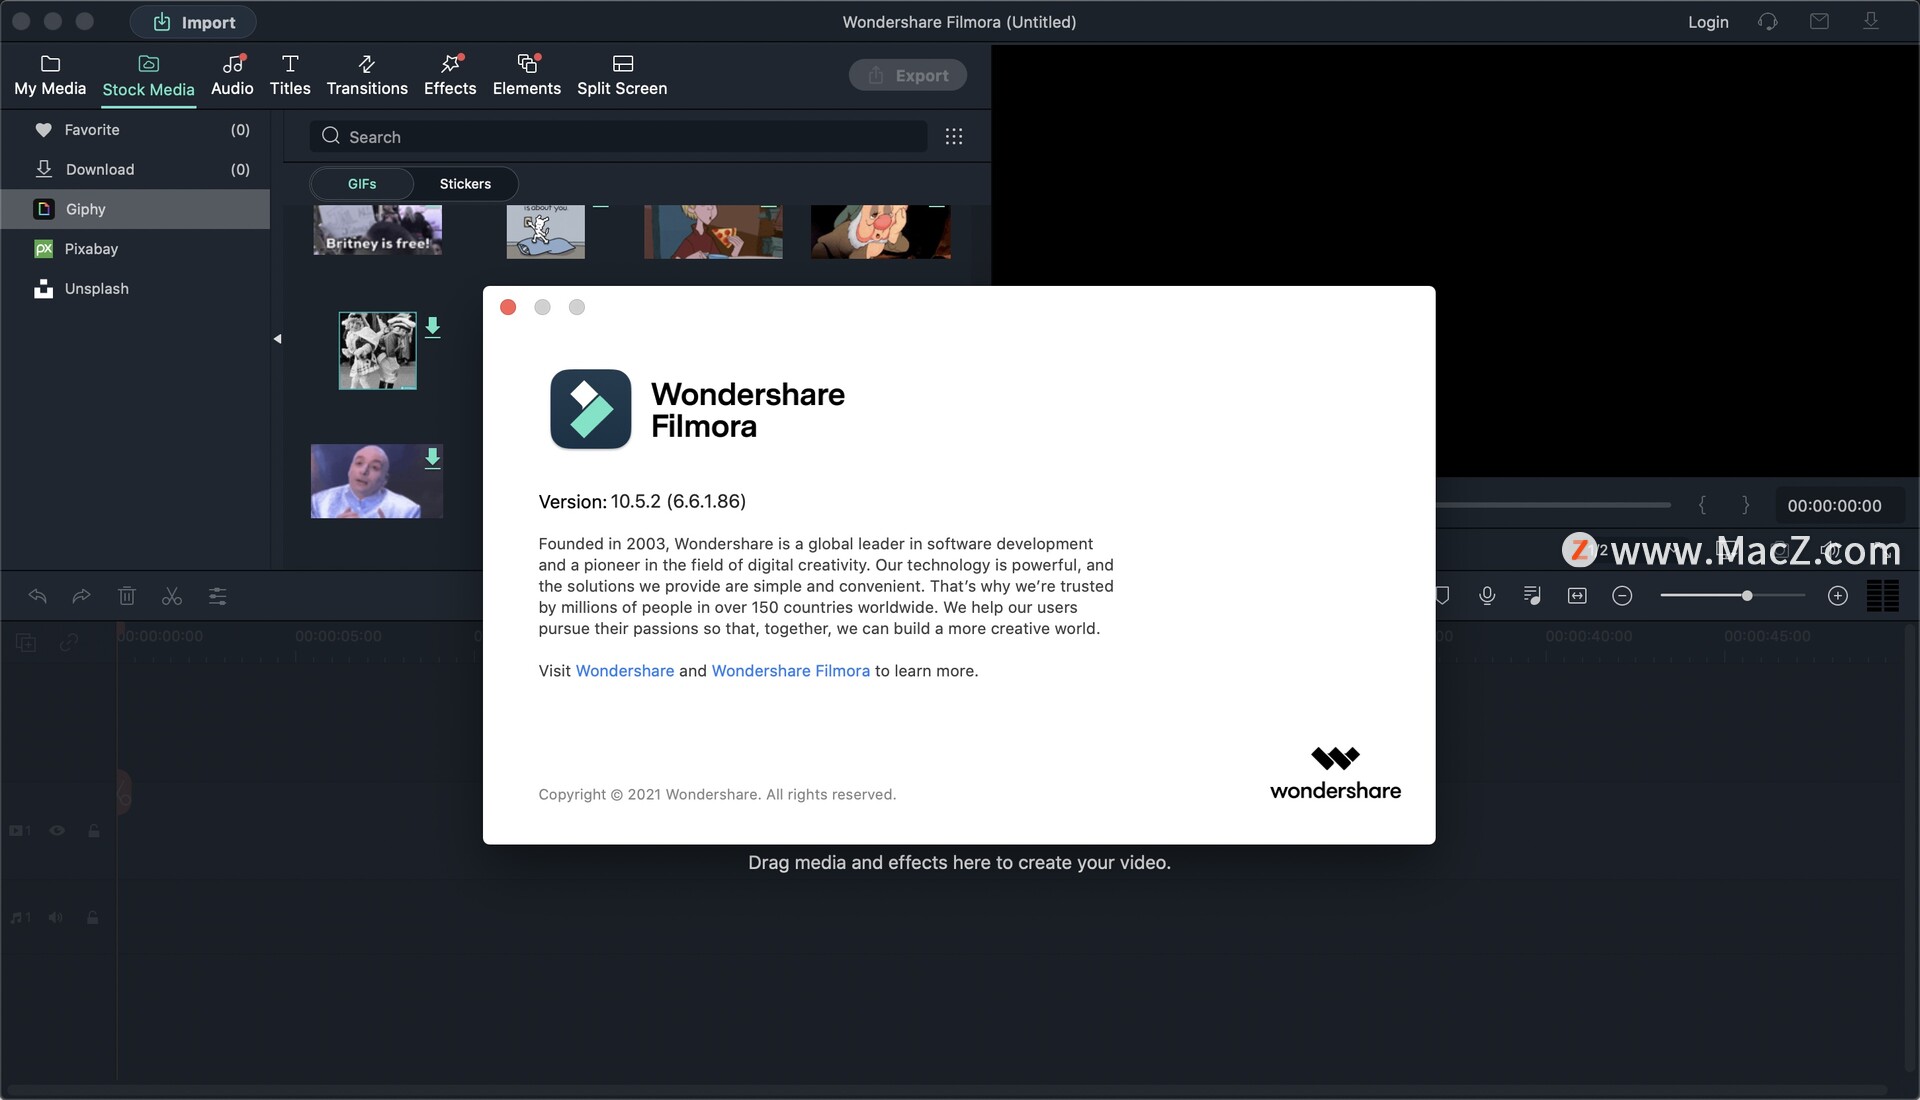Click the marker shield icon
The height and width of the screenshot is (1100, 1920).
(x=1442, y=596)
